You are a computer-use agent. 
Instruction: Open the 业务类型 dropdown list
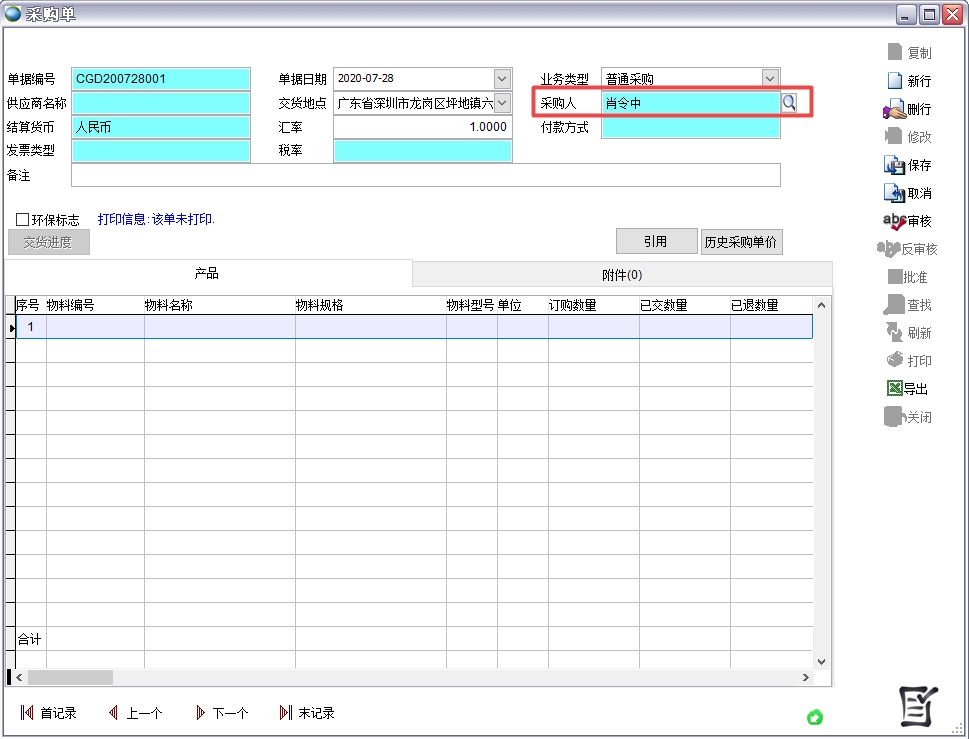coord(770,78)
